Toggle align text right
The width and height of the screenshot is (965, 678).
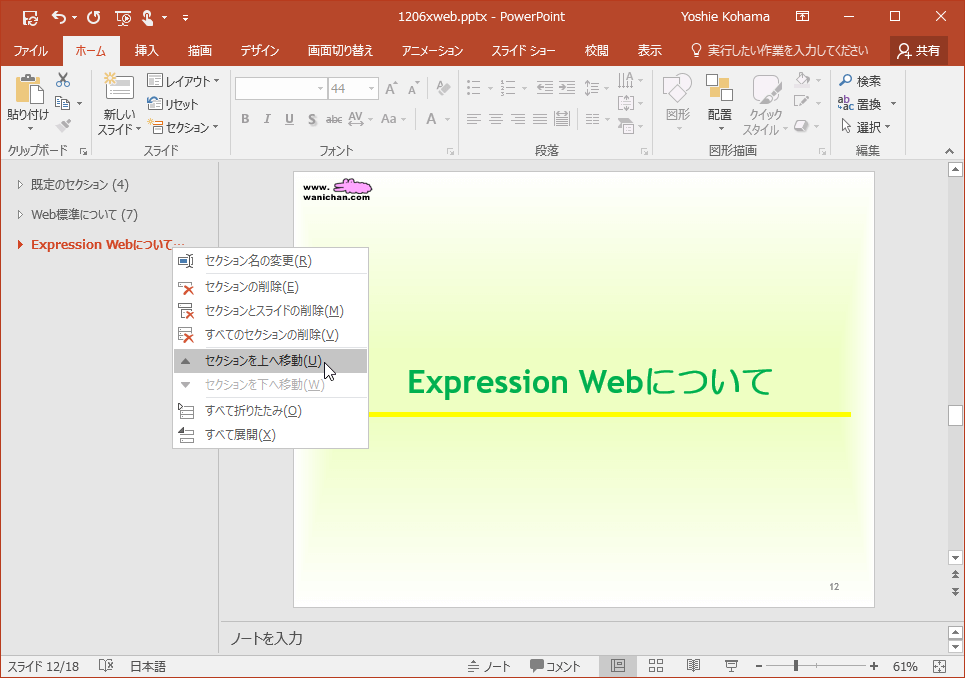point(518,119)
